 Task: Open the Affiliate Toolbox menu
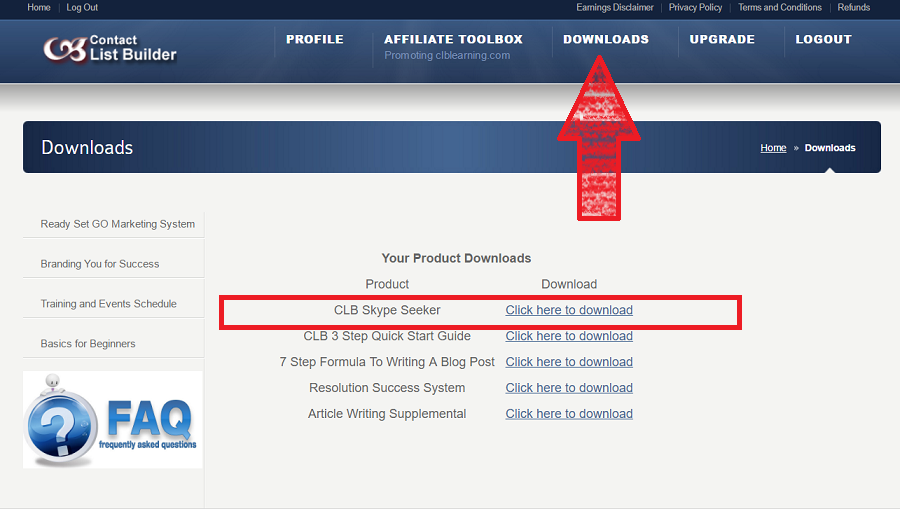453,40
